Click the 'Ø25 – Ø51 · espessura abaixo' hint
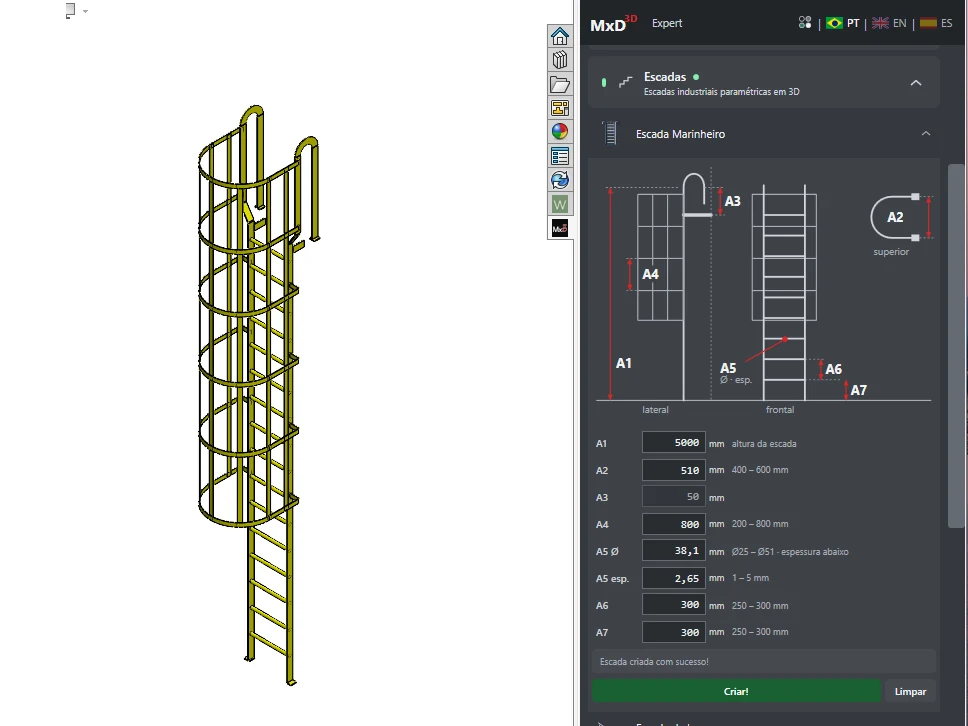The width and height of the screenshot is (968, 726). (x=790, y=551)
